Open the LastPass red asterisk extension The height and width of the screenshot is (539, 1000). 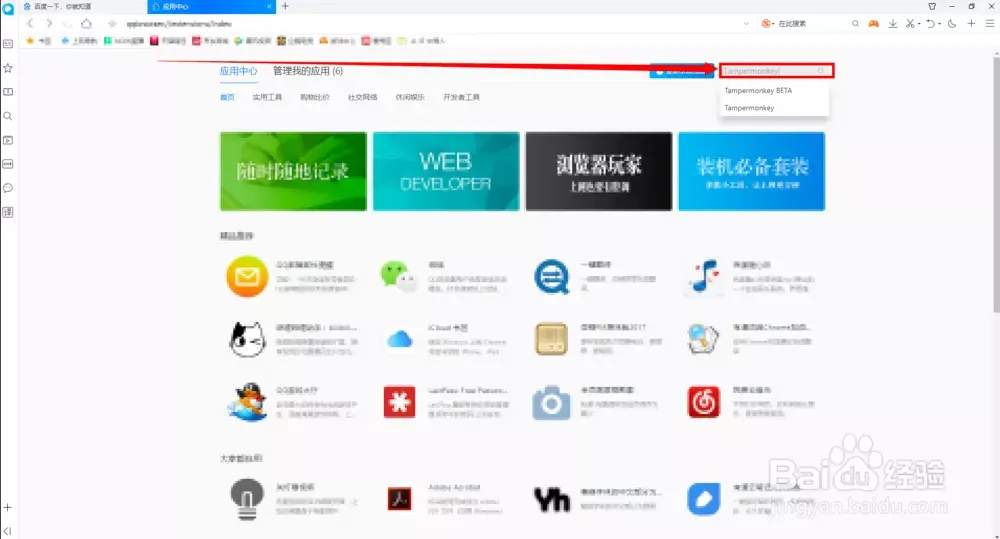(399, 402)
